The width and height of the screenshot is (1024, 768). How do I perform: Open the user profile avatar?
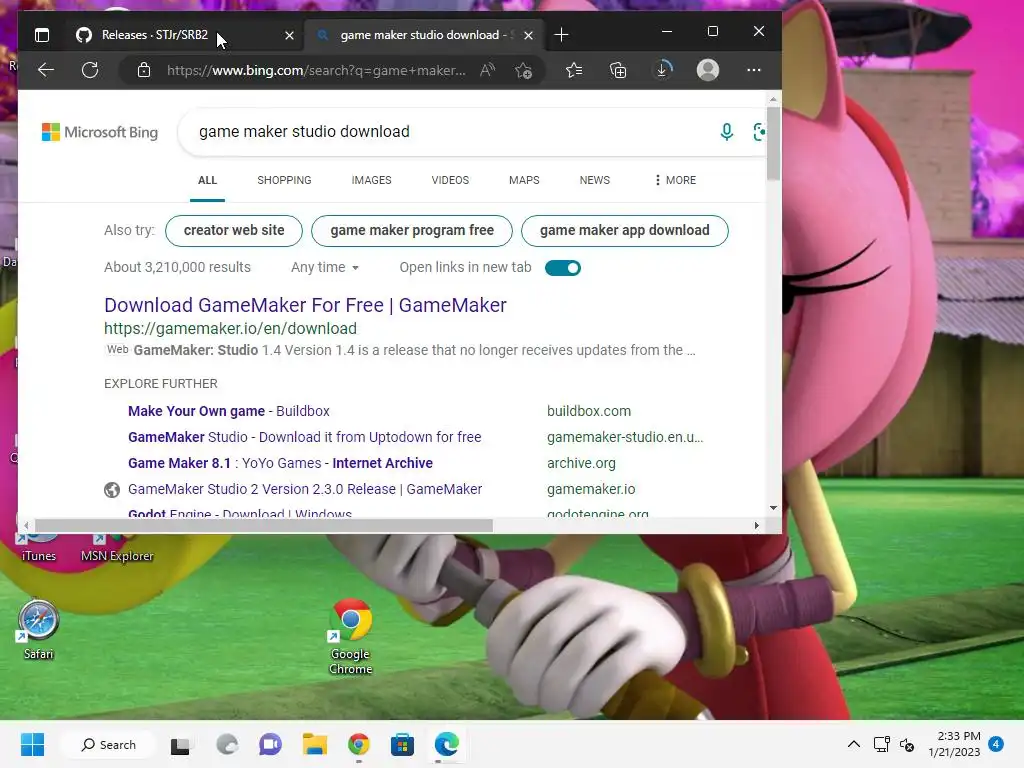(x=708, y=70)
